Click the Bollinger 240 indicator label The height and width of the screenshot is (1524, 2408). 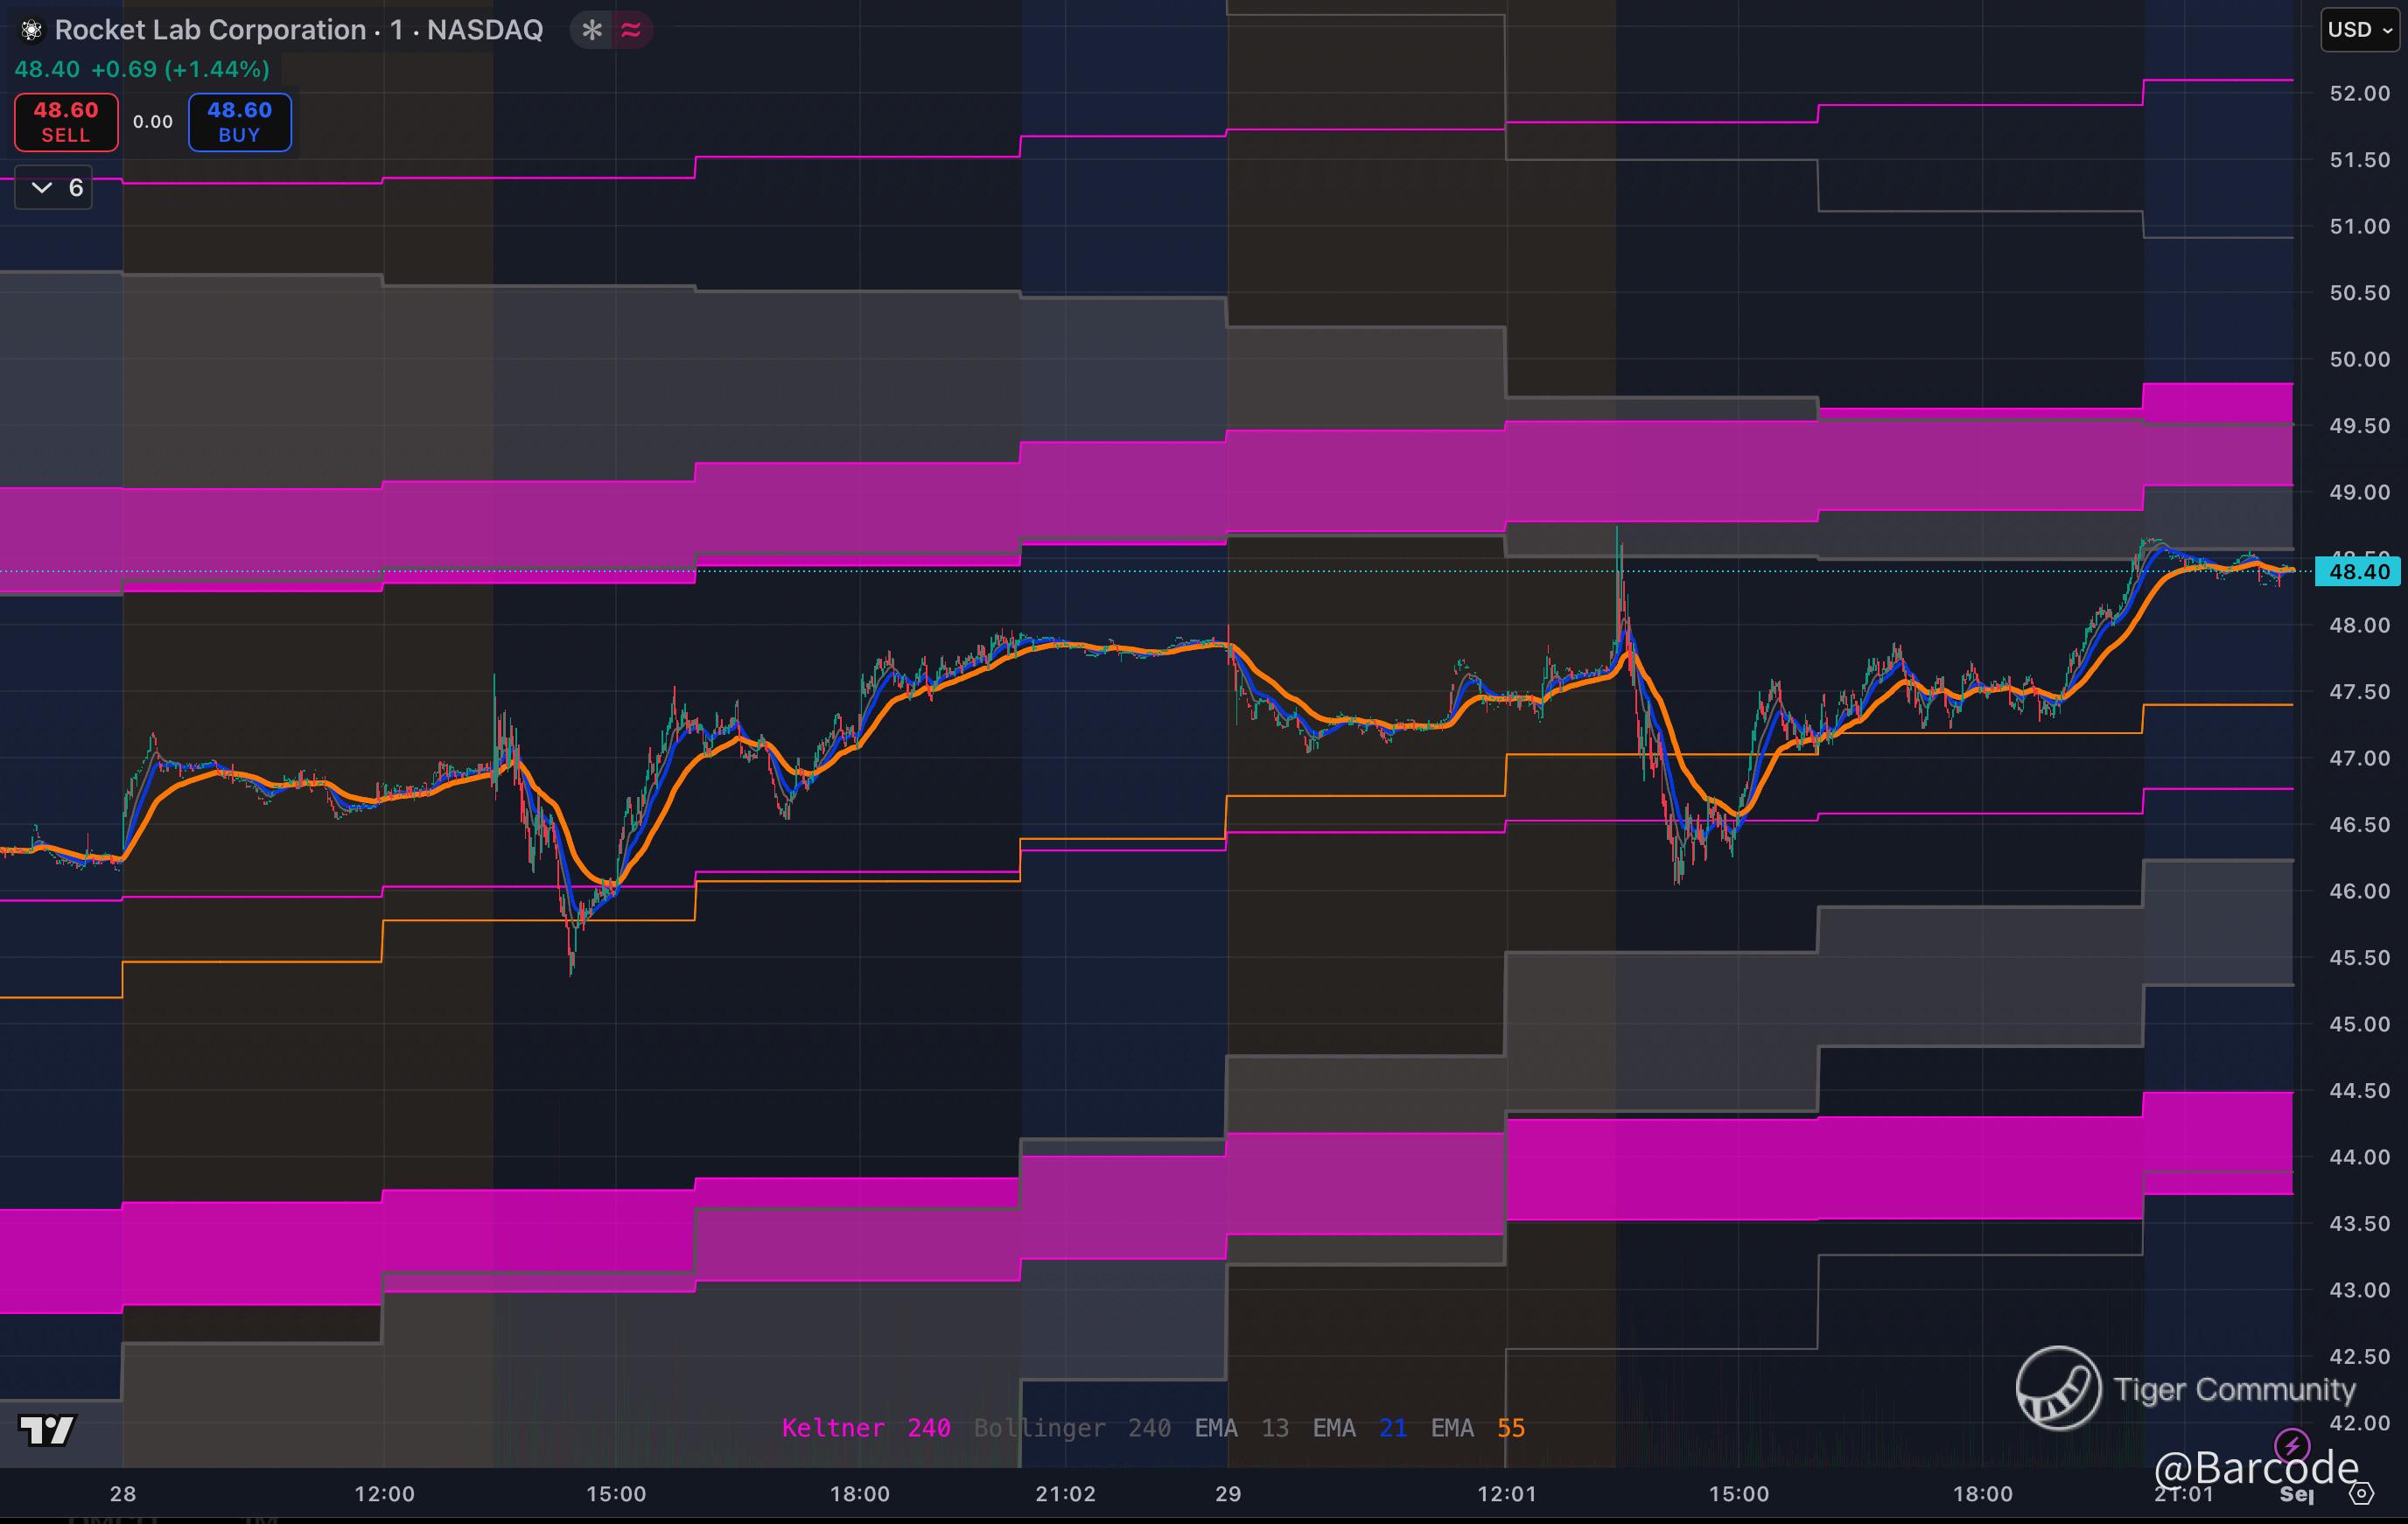(x=1072, y=1428)
